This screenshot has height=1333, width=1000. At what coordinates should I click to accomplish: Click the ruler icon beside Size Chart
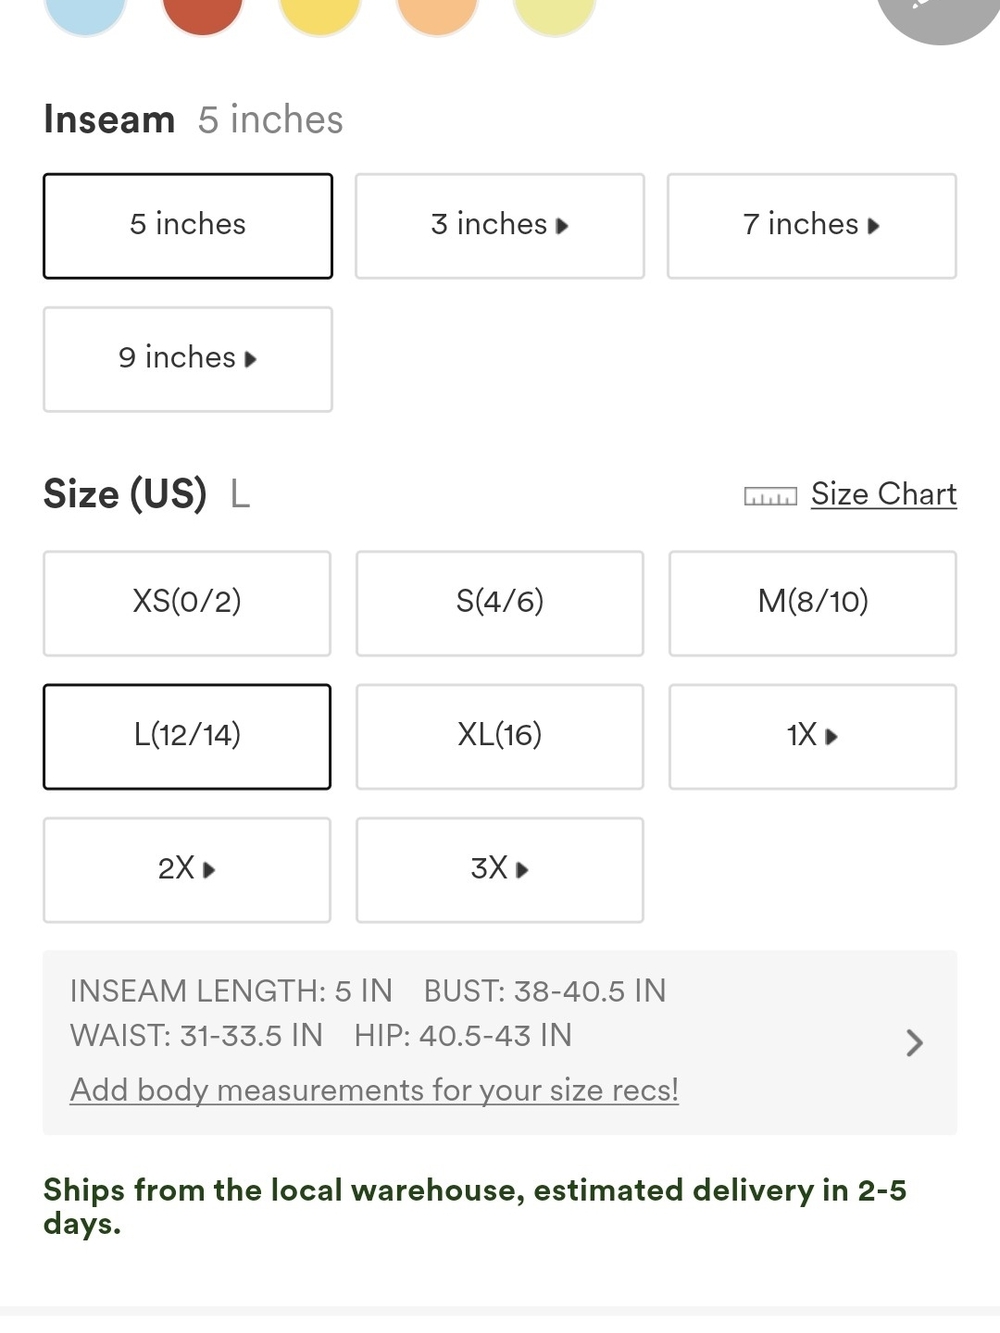(770, 496)
